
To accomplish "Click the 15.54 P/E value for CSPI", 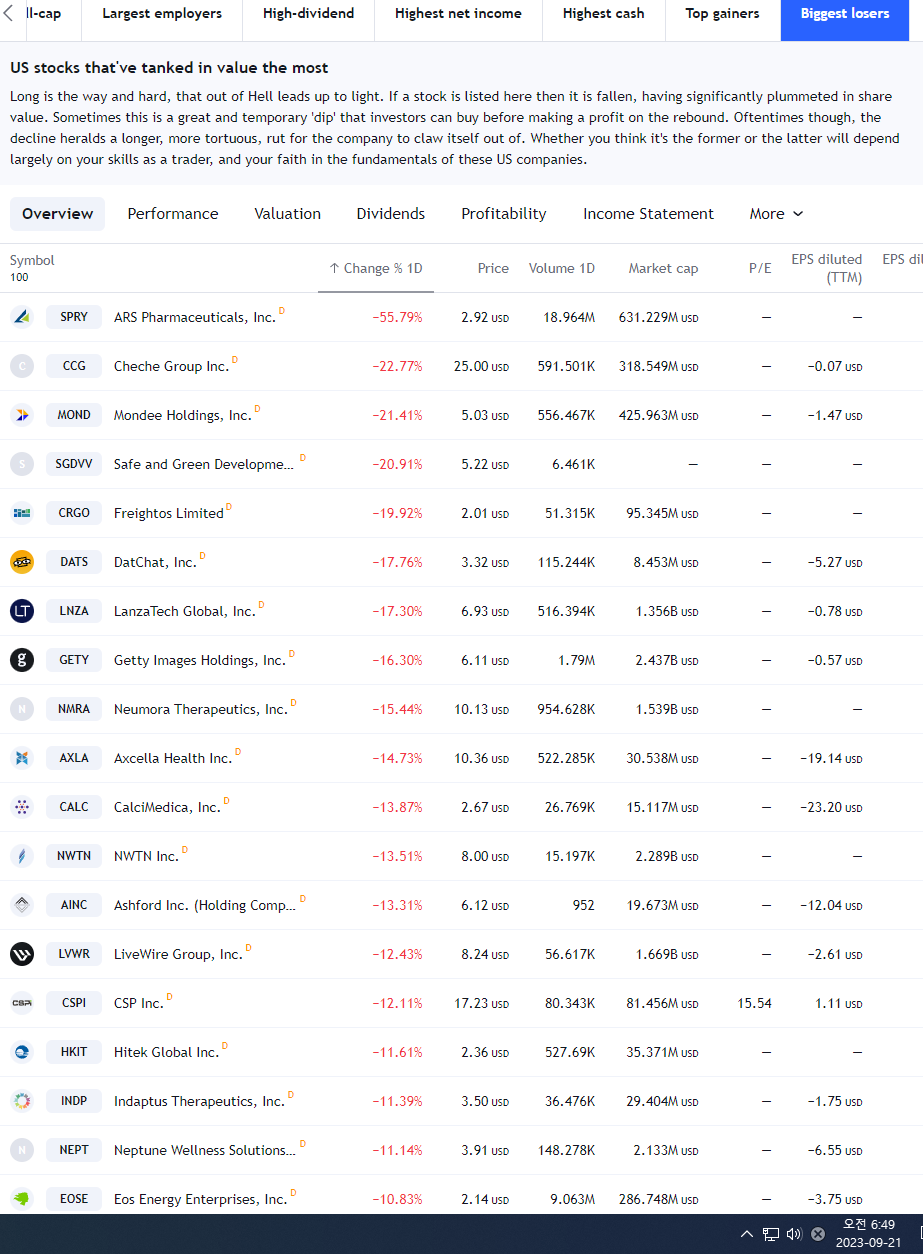I will point(755,1003).
